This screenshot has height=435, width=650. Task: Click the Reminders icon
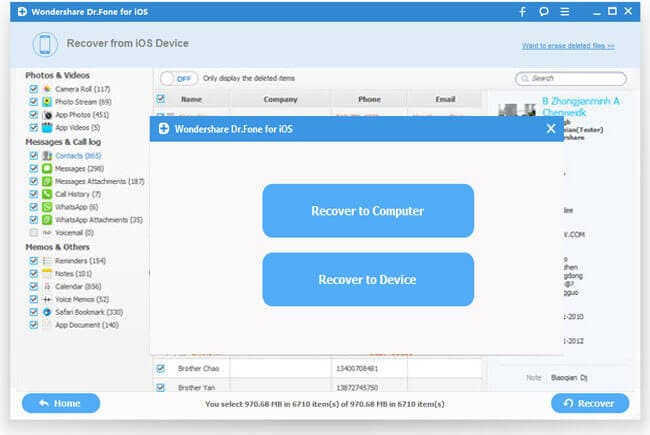click(x=47, y=261)
